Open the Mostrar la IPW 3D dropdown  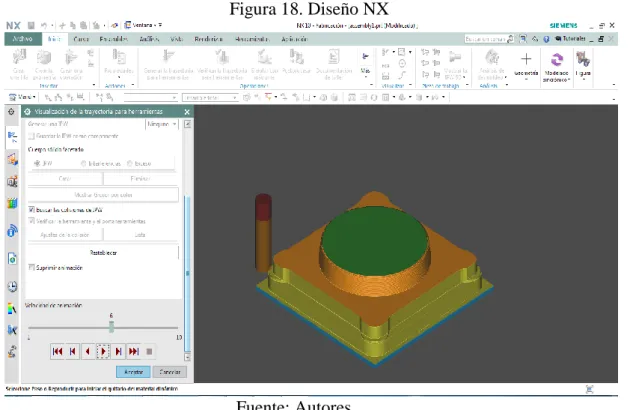point(456,64)
